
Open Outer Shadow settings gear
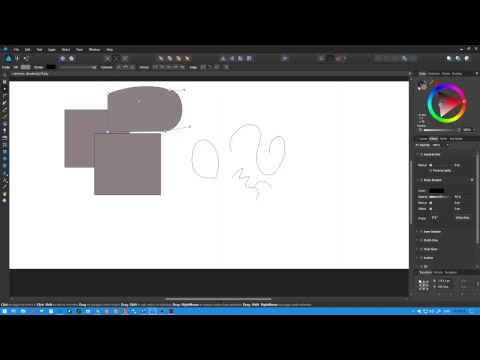point(472,180)
